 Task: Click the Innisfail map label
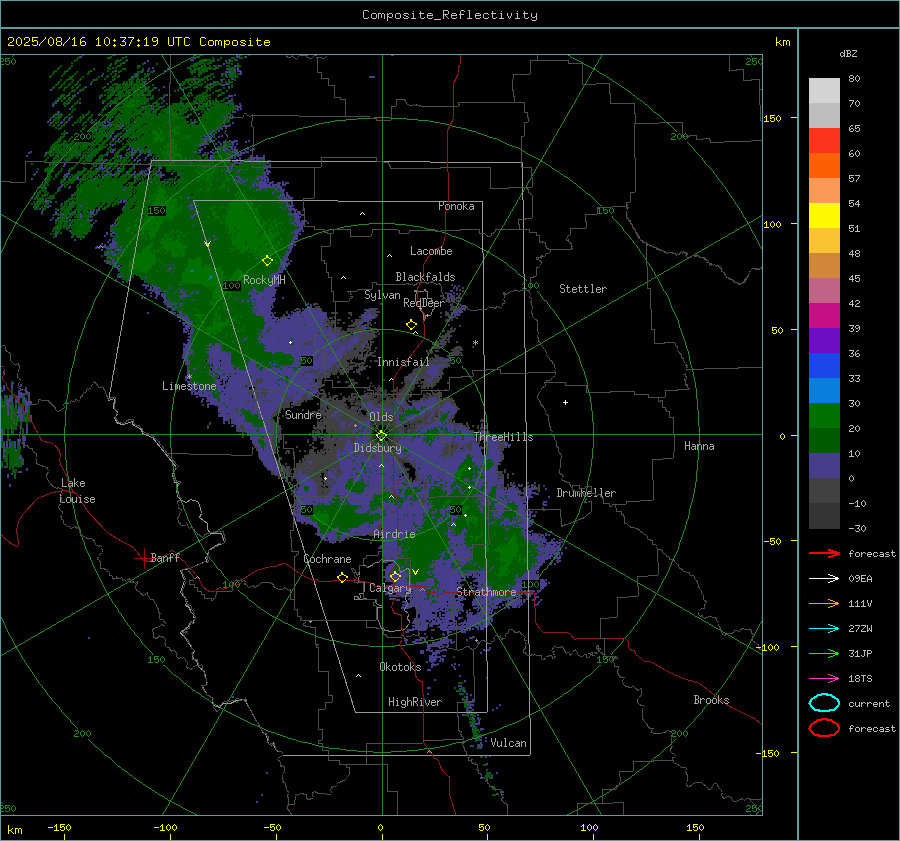point(403,362)
